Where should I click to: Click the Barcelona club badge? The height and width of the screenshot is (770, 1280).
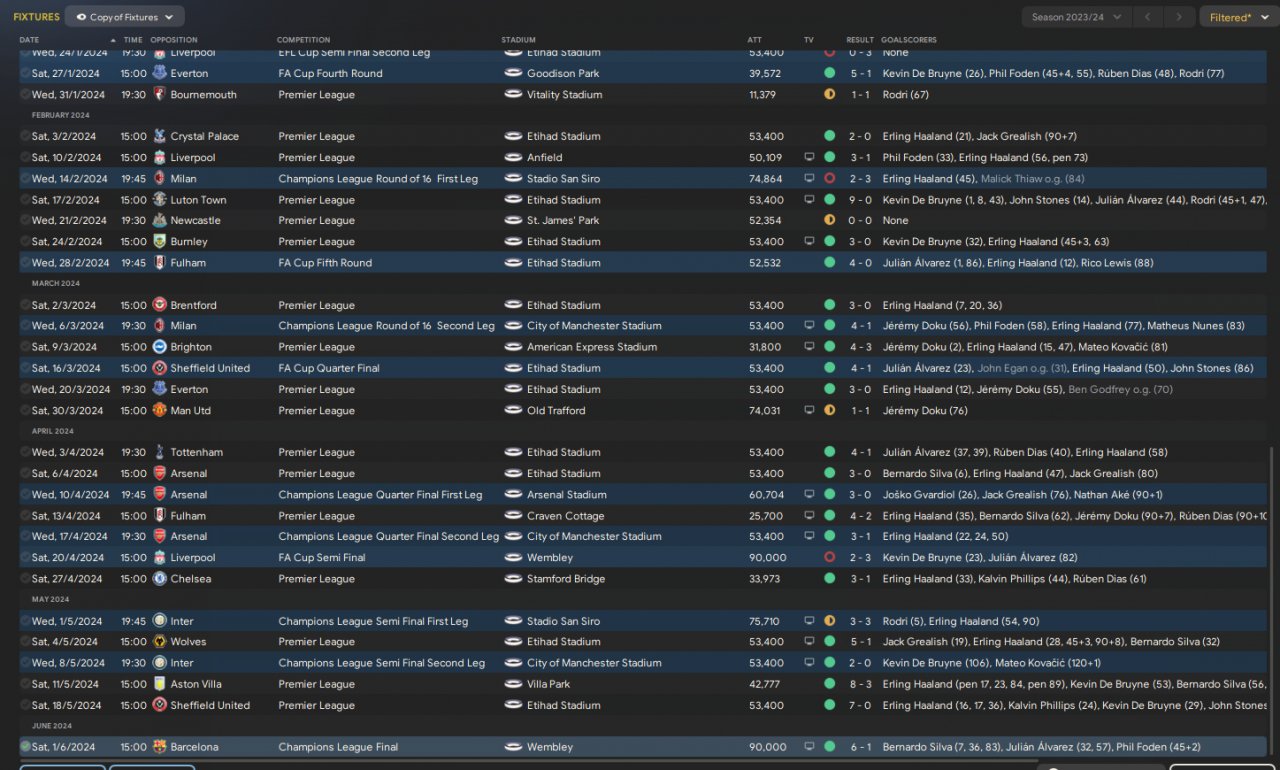point(160,747)
